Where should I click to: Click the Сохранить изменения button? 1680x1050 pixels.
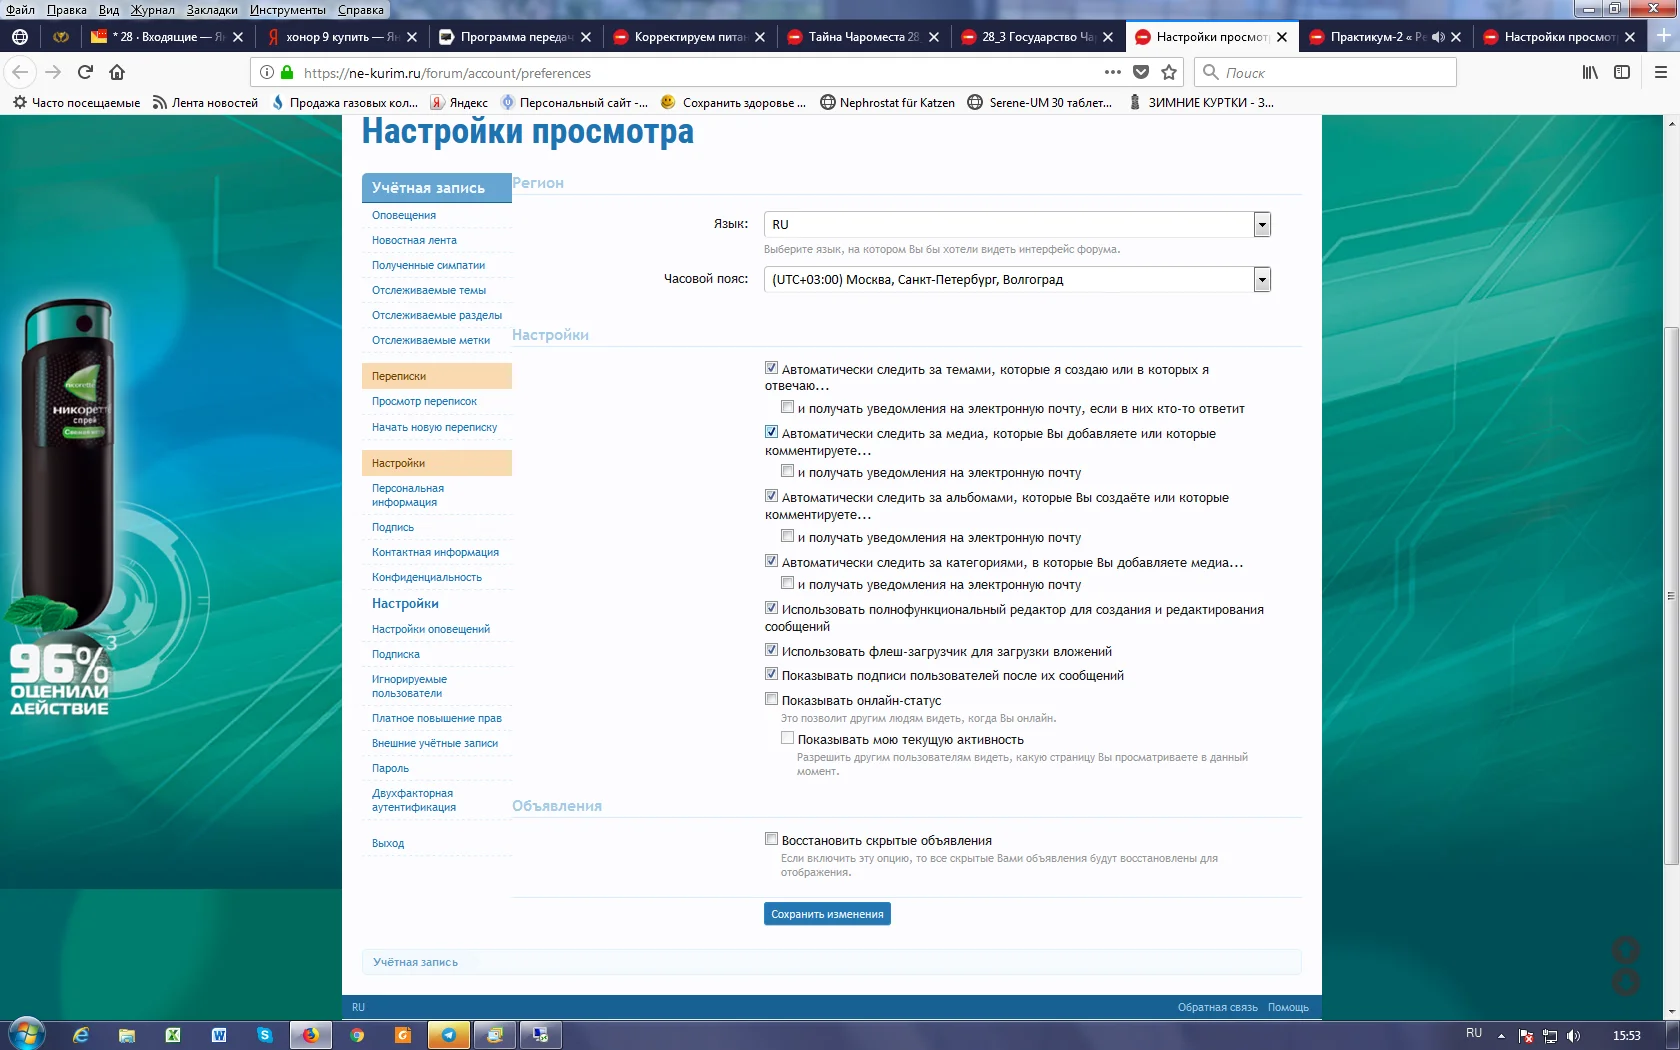827,914
